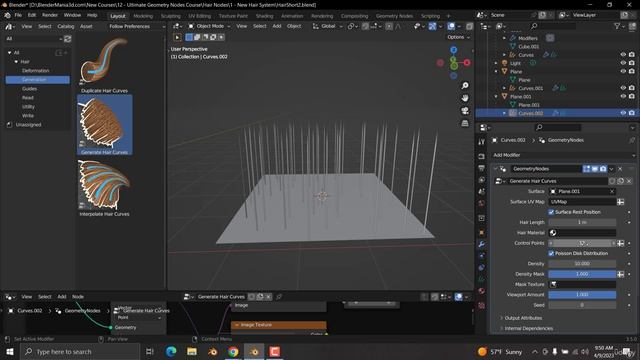This screenshot has height=360, width=640.
Task: Open the viewport Add menu
Action: click(277, 26)
